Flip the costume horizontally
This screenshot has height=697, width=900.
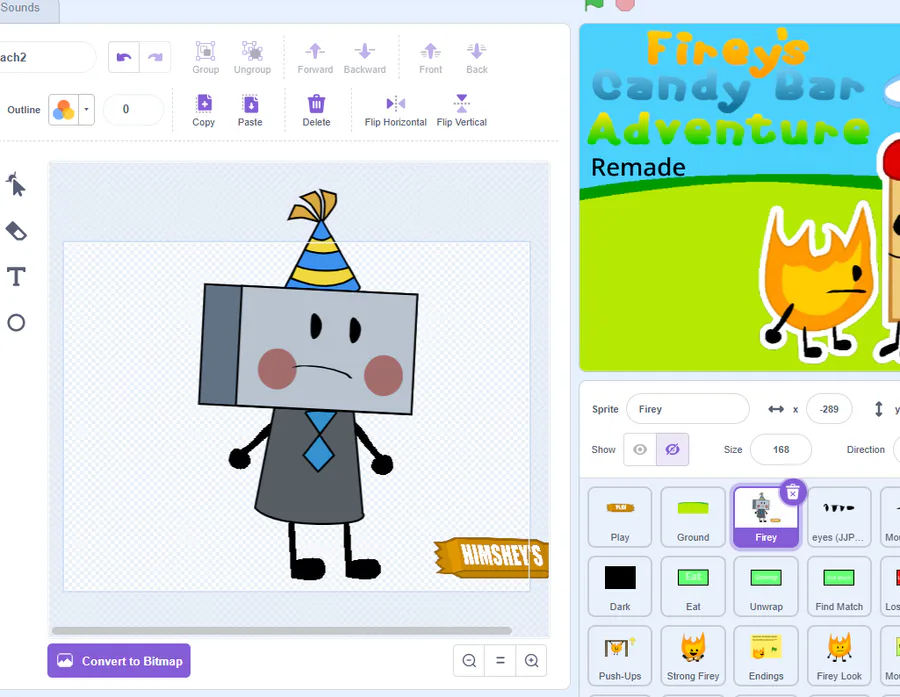[395, 111]
